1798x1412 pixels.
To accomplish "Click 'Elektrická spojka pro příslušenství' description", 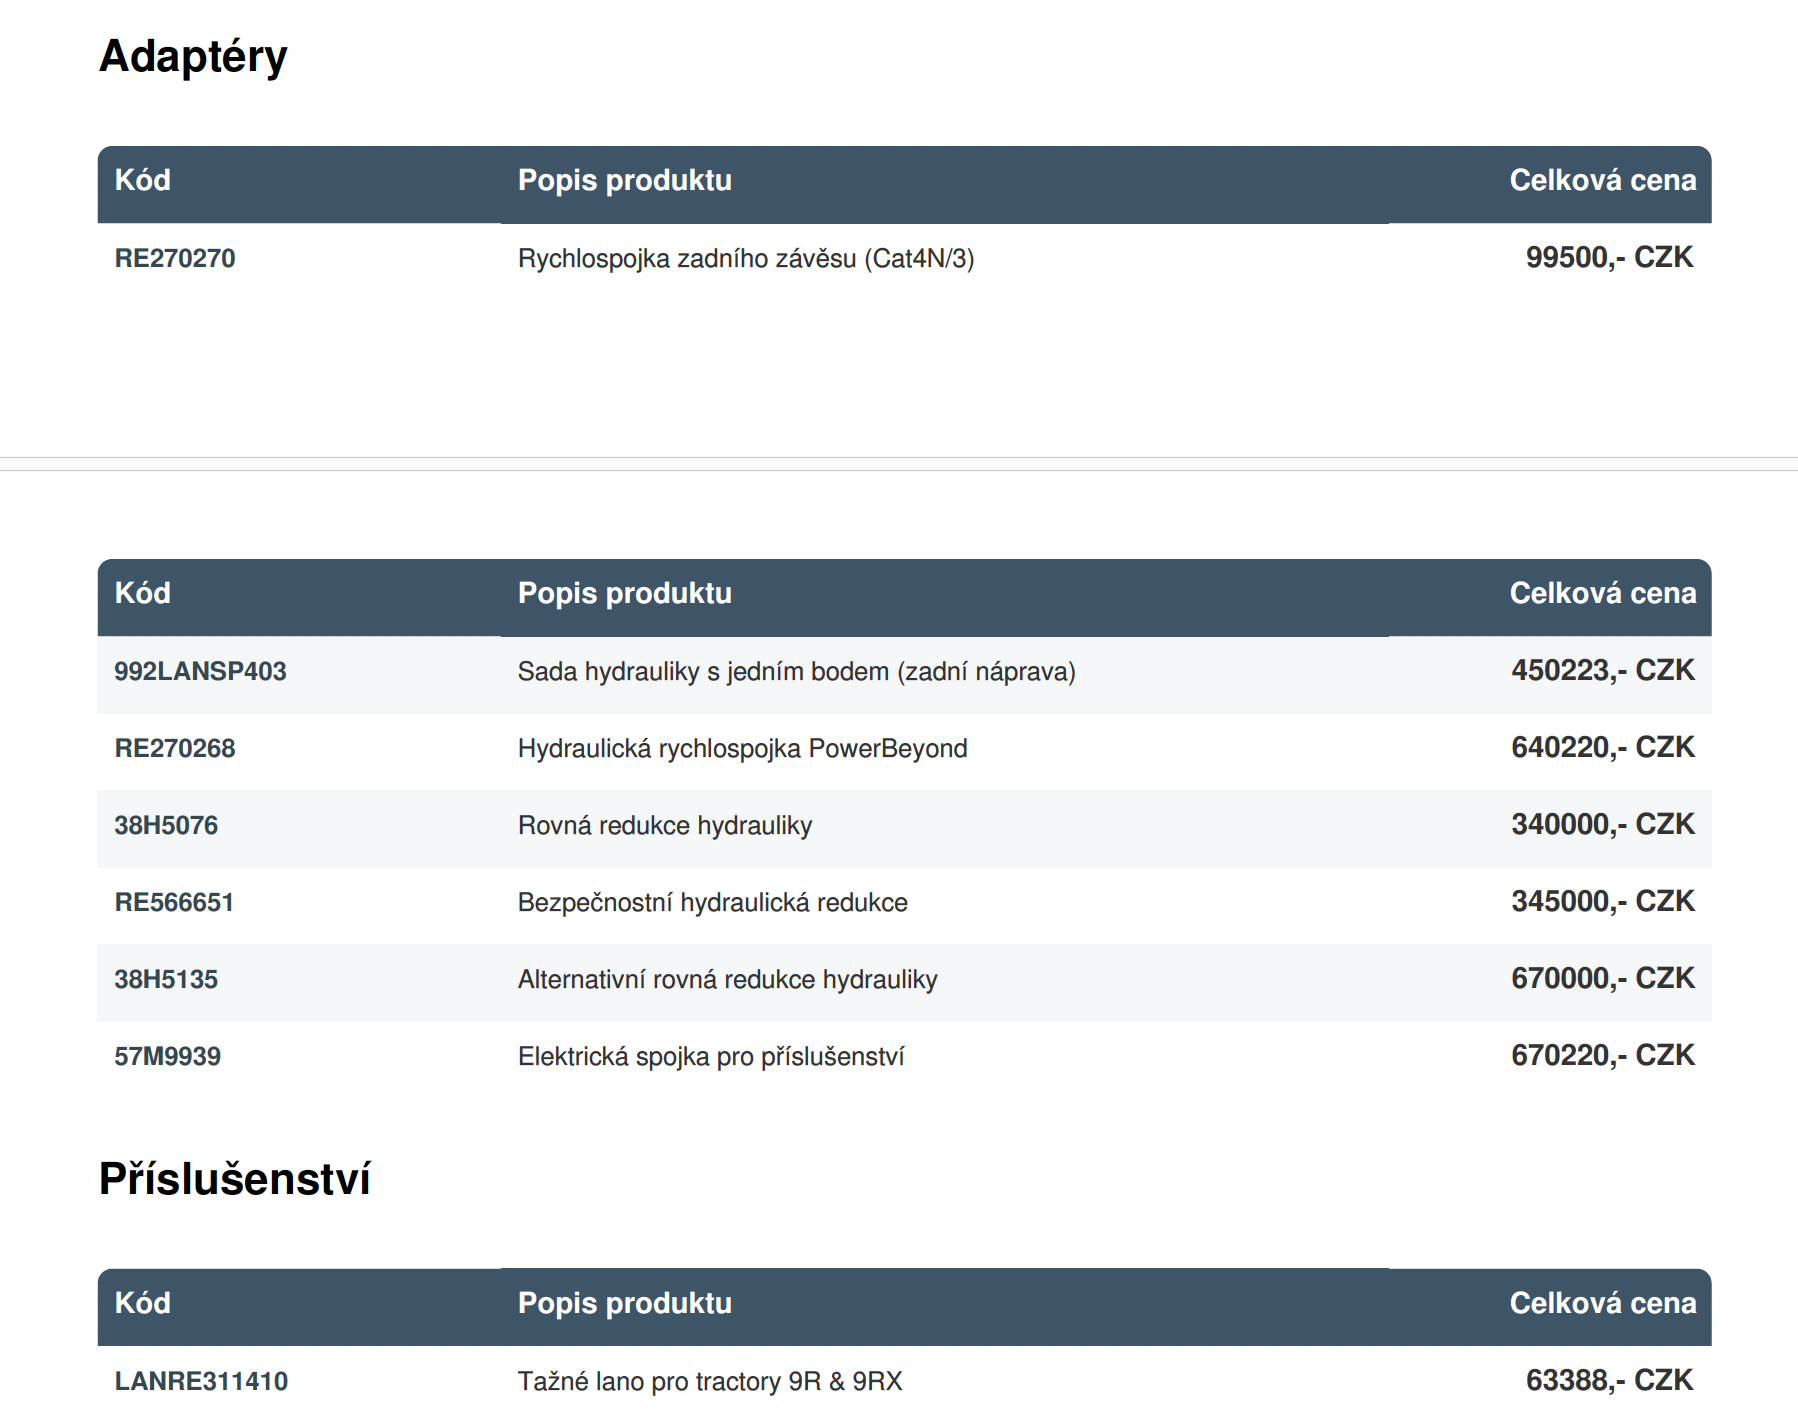I will point(711,1056).
